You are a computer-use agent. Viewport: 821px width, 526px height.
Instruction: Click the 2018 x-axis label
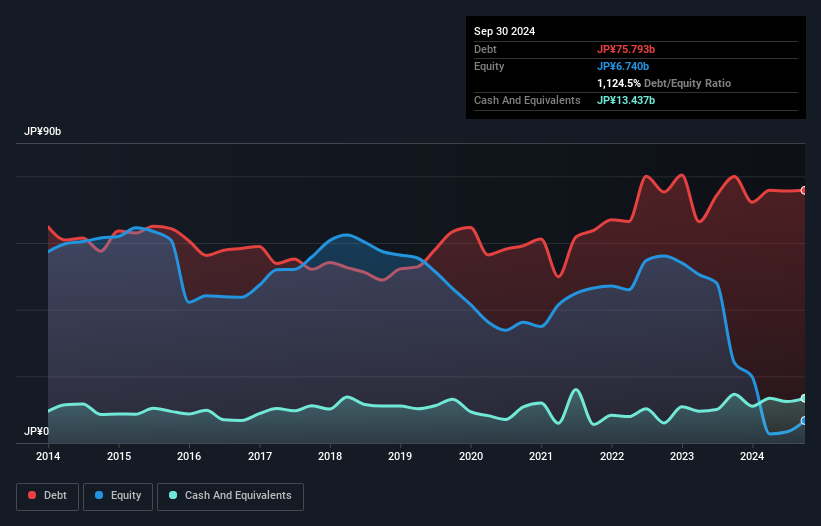click(330, 456)
